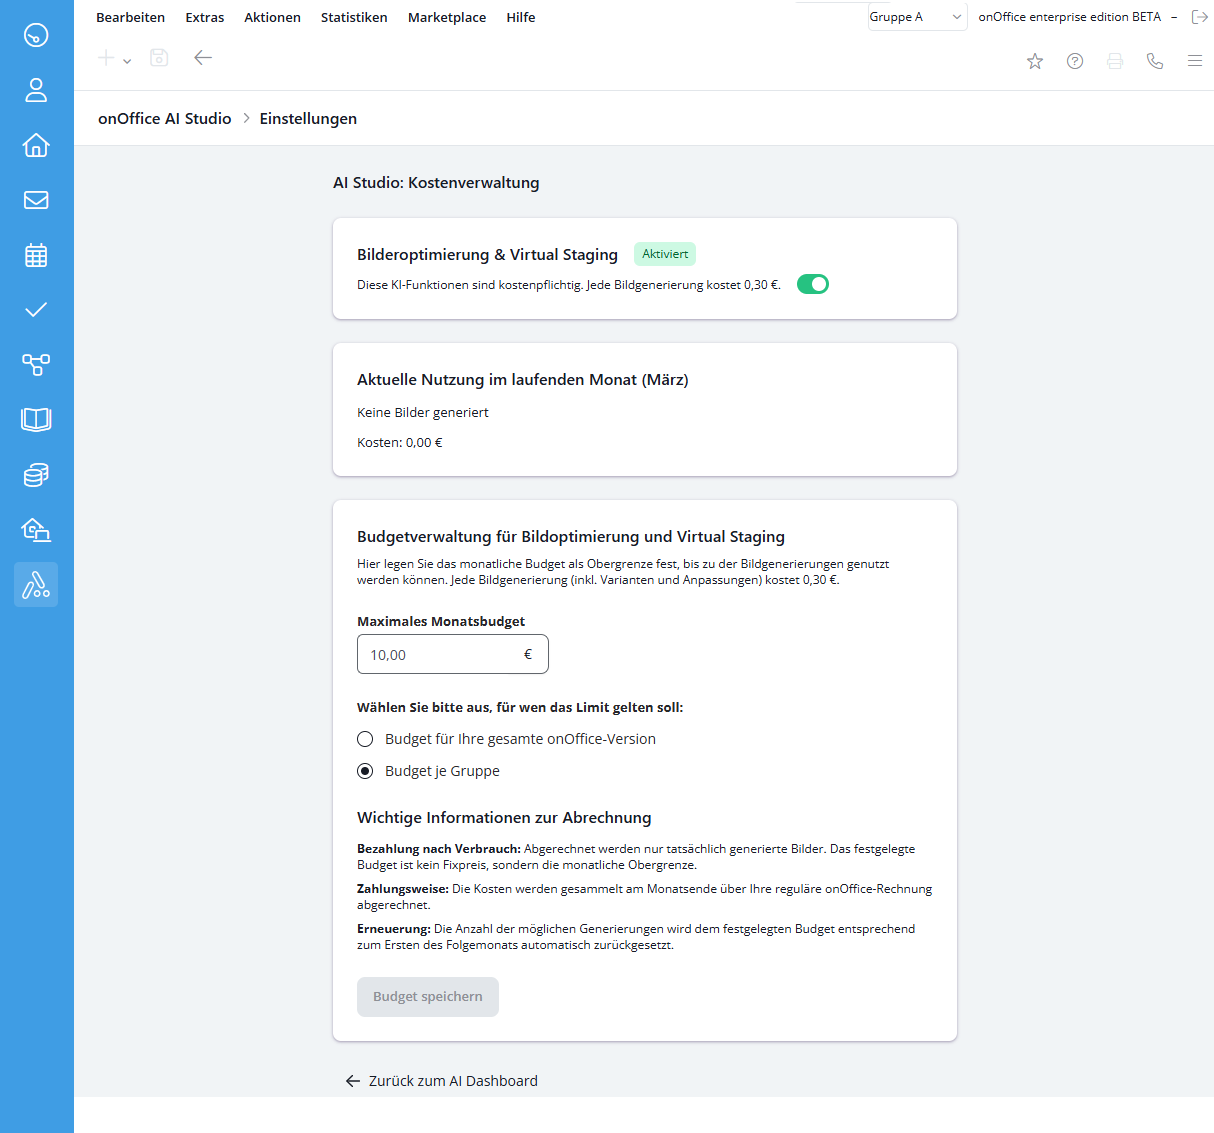Disable Bilderoptimierung & Virtual Staging toggle

point(812,285)
